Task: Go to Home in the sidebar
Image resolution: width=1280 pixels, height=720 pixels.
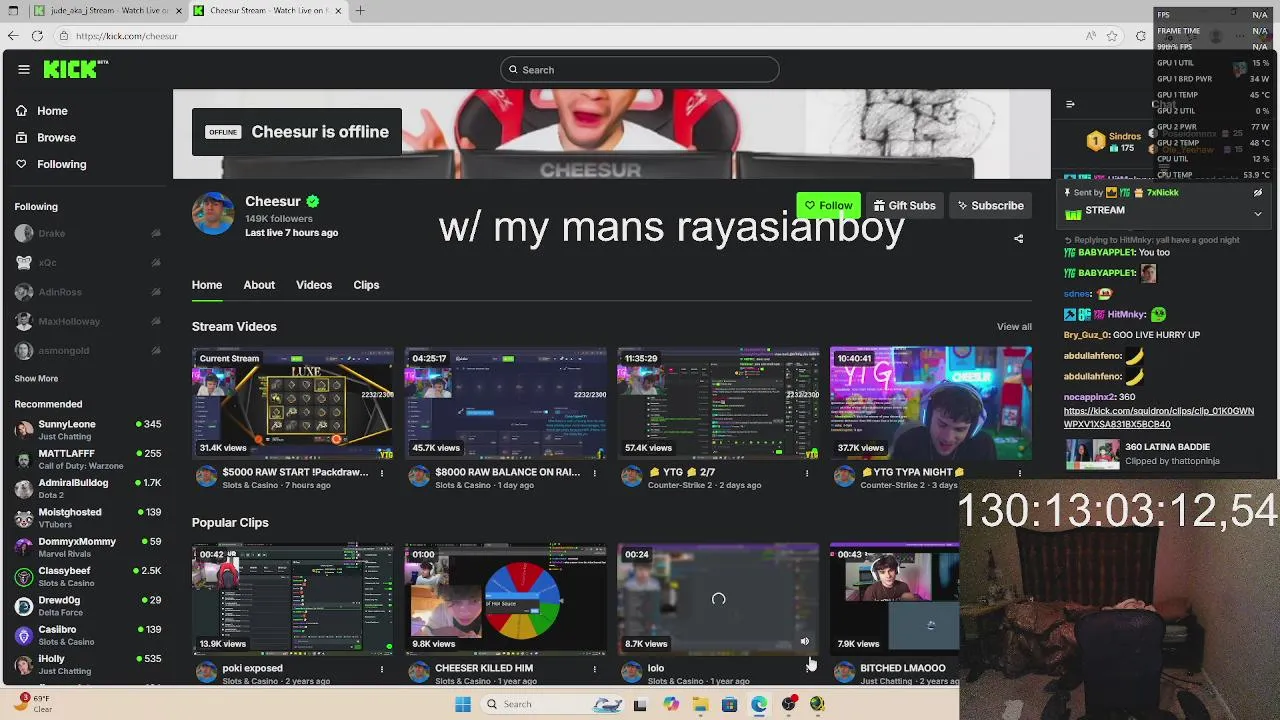Action: 52,111
